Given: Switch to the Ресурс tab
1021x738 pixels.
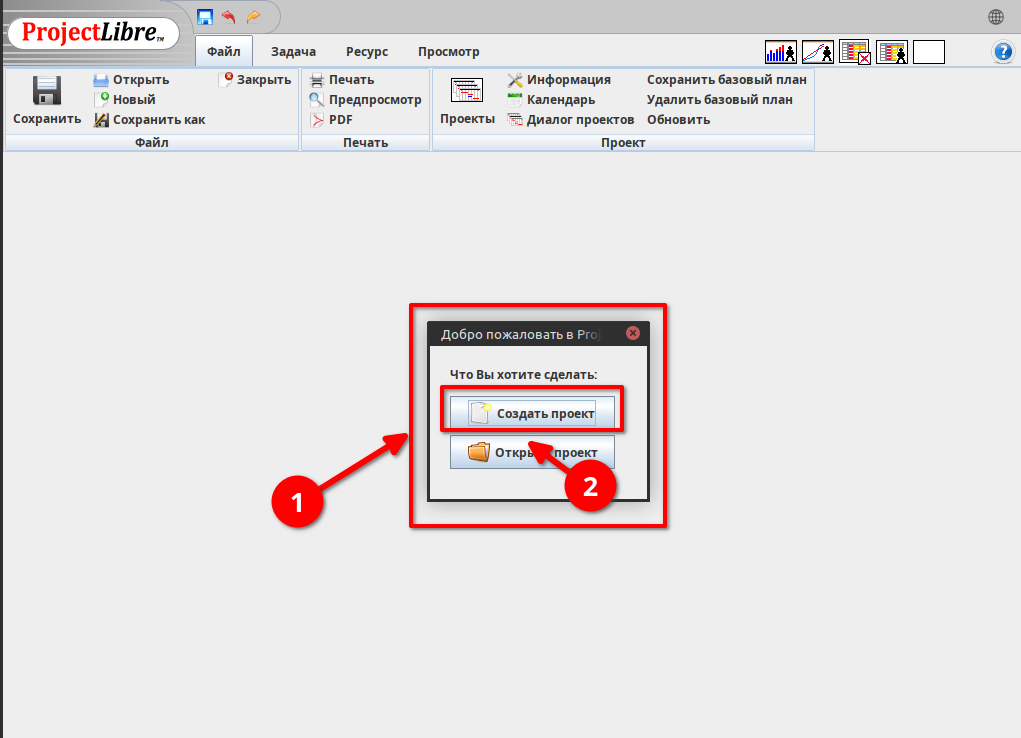Looking at the screenshot, I should (x=367, y=51).
